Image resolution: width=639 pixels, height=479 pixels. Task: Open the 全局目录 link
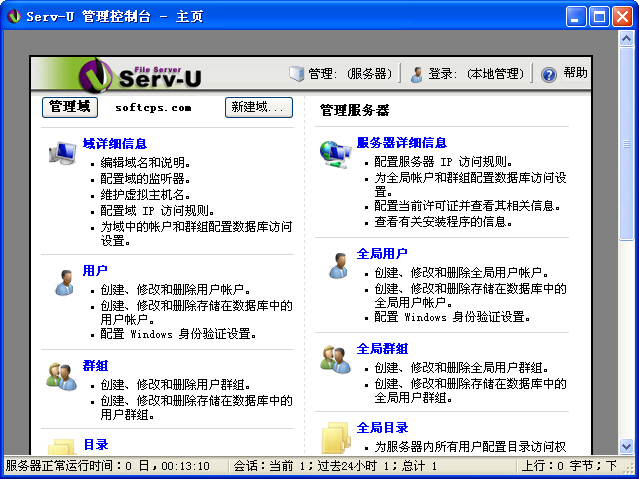382,428
